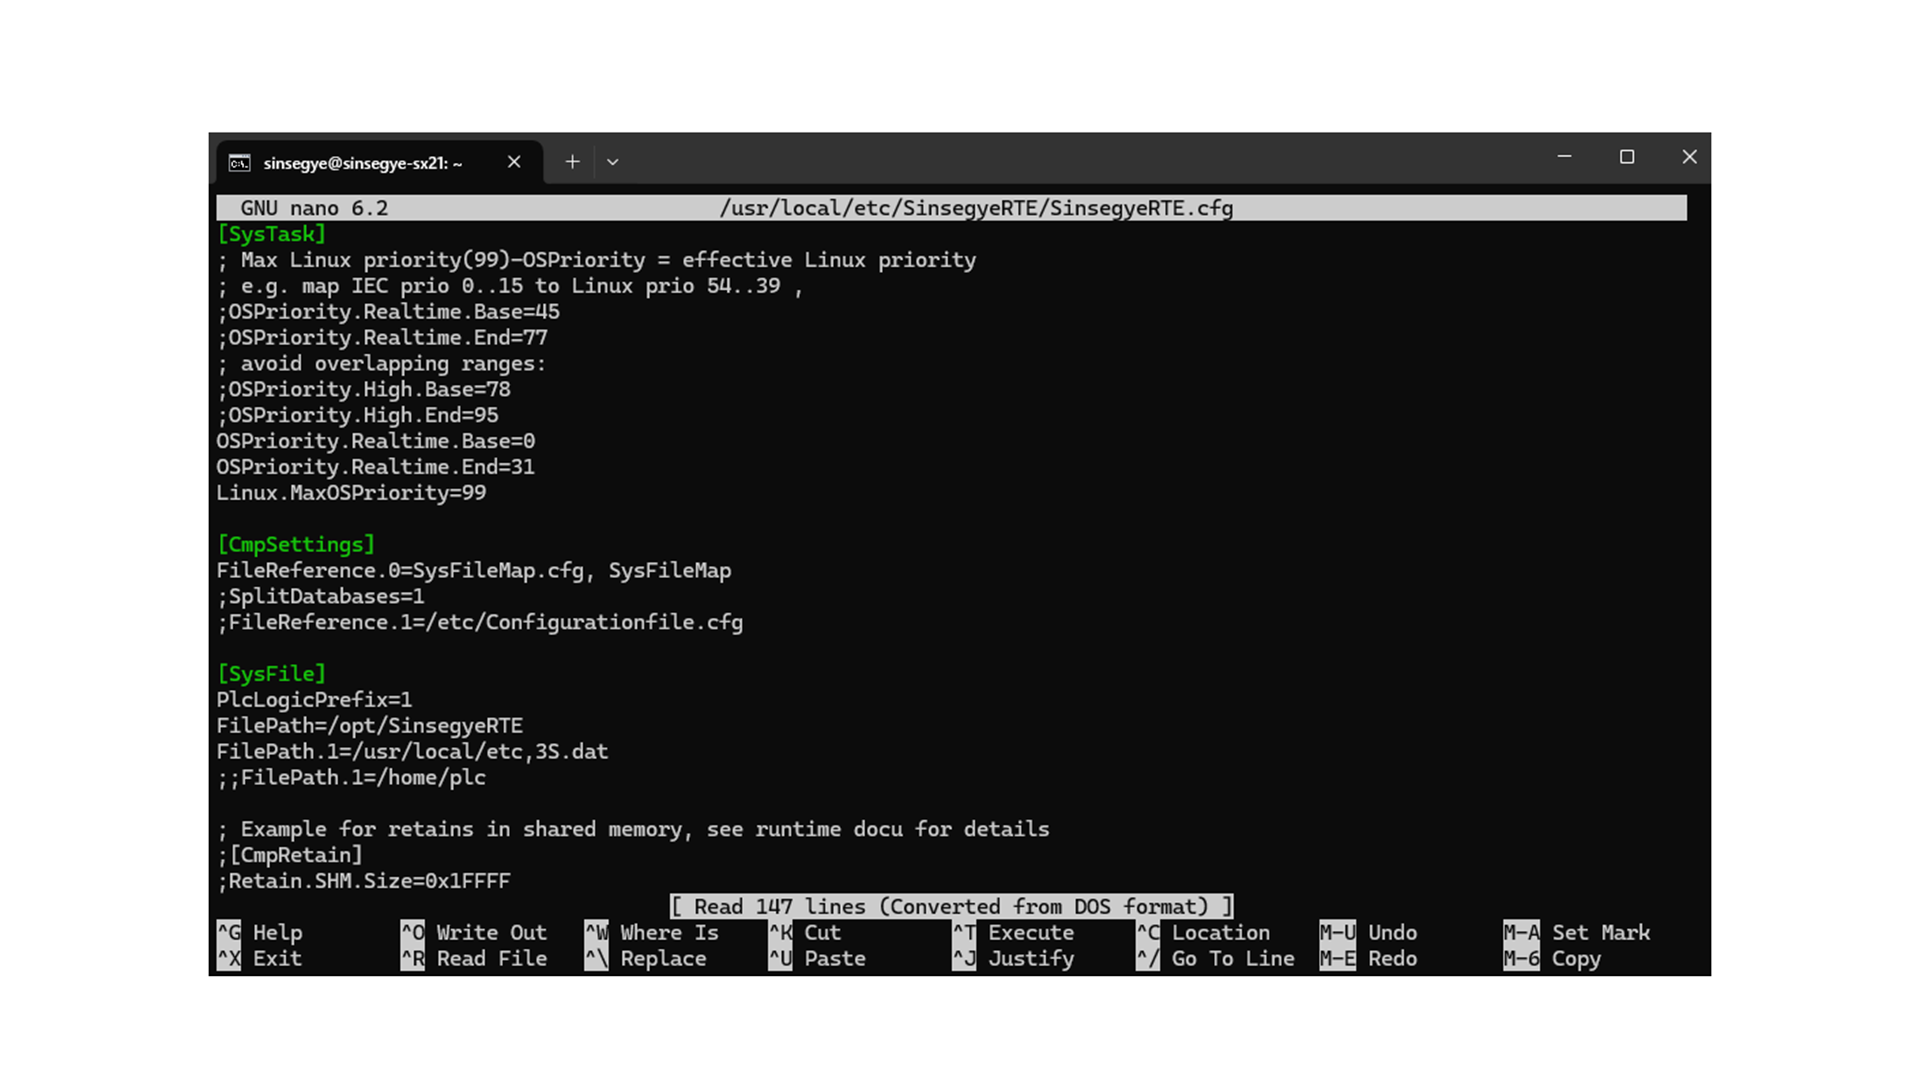This screenshot has height=1080, width=1920.
Task: Click the FilePath=/opt/SinsegyeRTE line
Action: (x=369, y=726)
